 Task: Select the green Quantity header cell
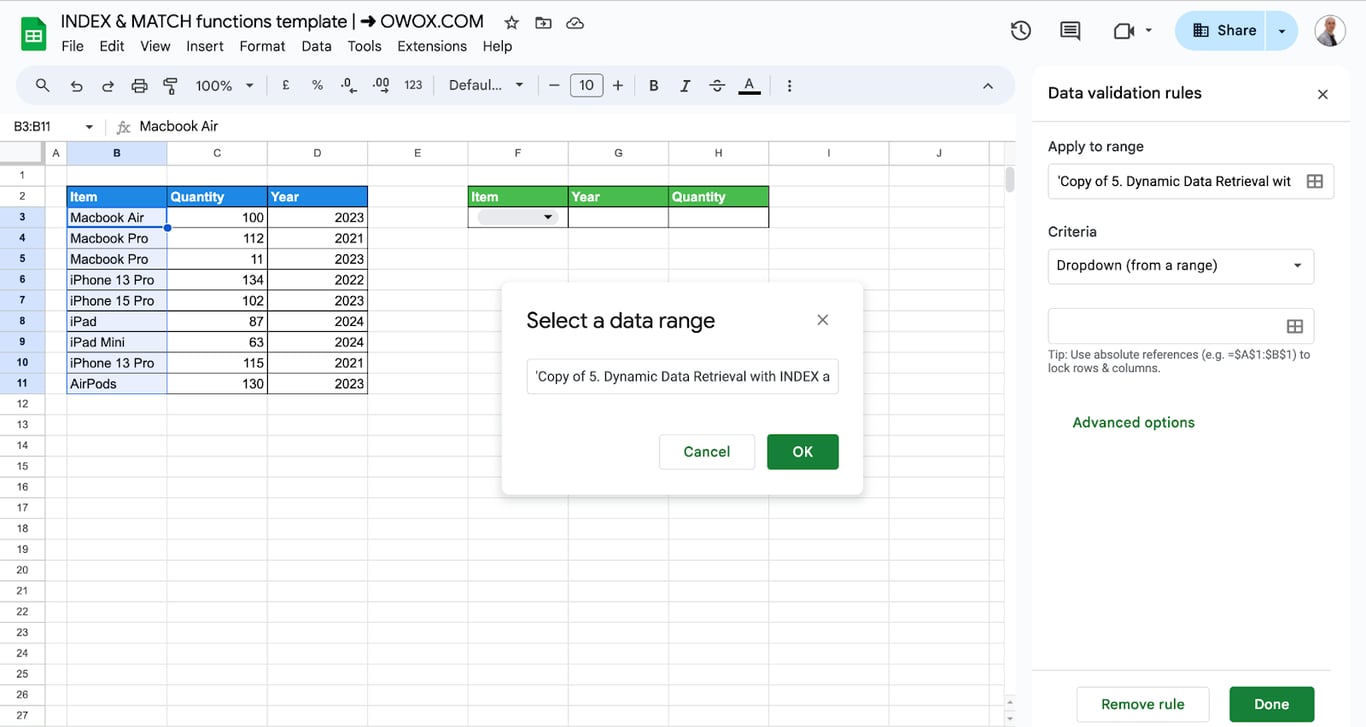click(x=719, y=197)
